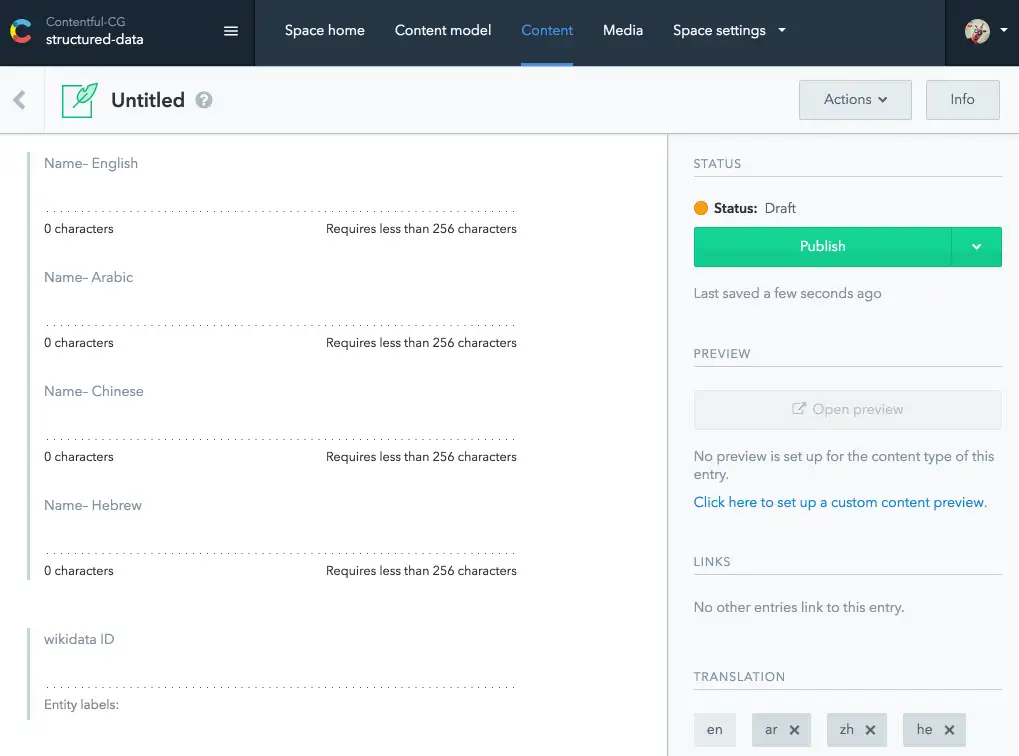
Task: Switch to the Content model tab
Action: coord(443,31)
